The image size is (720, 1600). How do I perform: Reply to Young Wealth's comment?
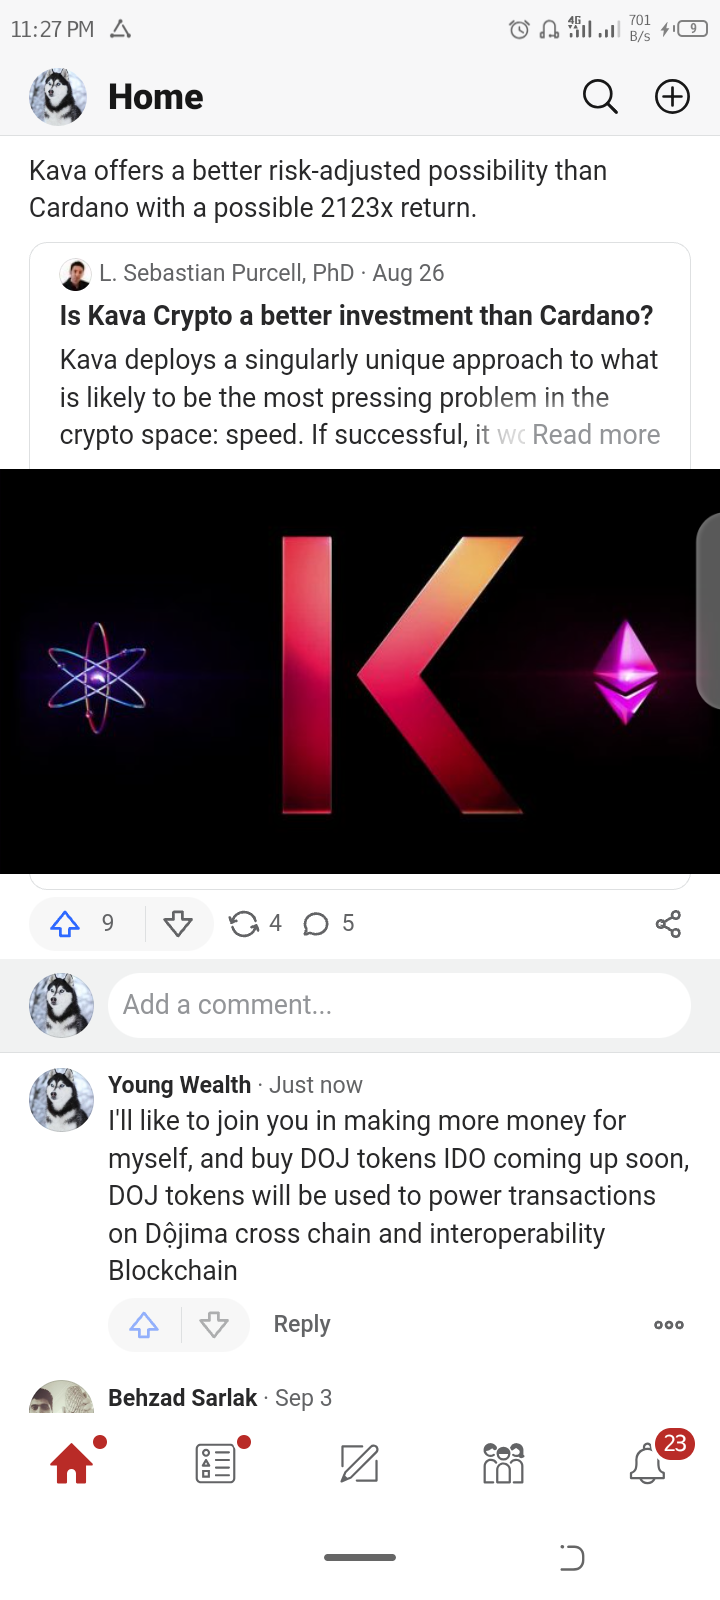click(x=302, y=1324)
